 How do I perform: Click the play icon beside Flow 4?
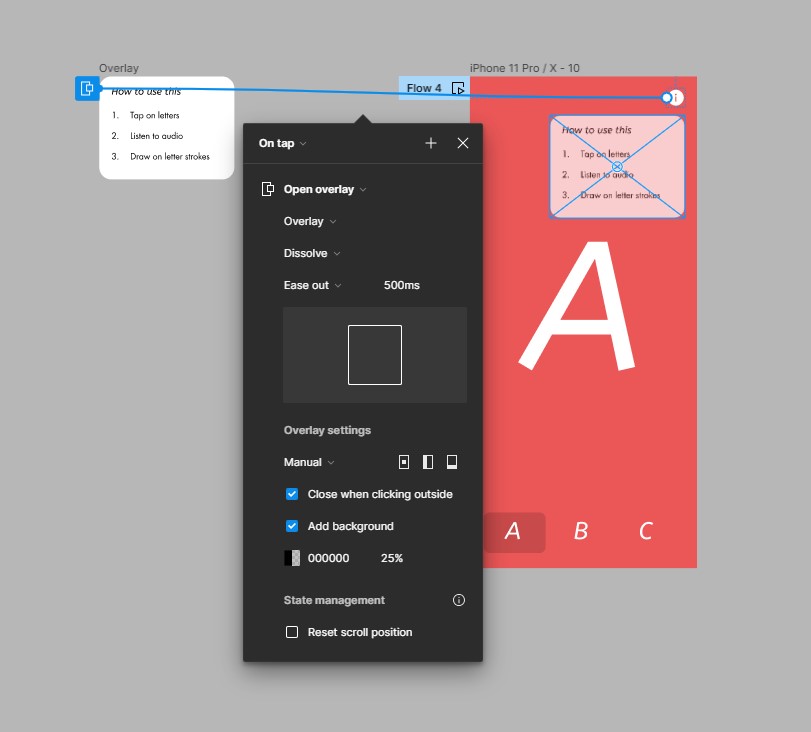[458, 88]
